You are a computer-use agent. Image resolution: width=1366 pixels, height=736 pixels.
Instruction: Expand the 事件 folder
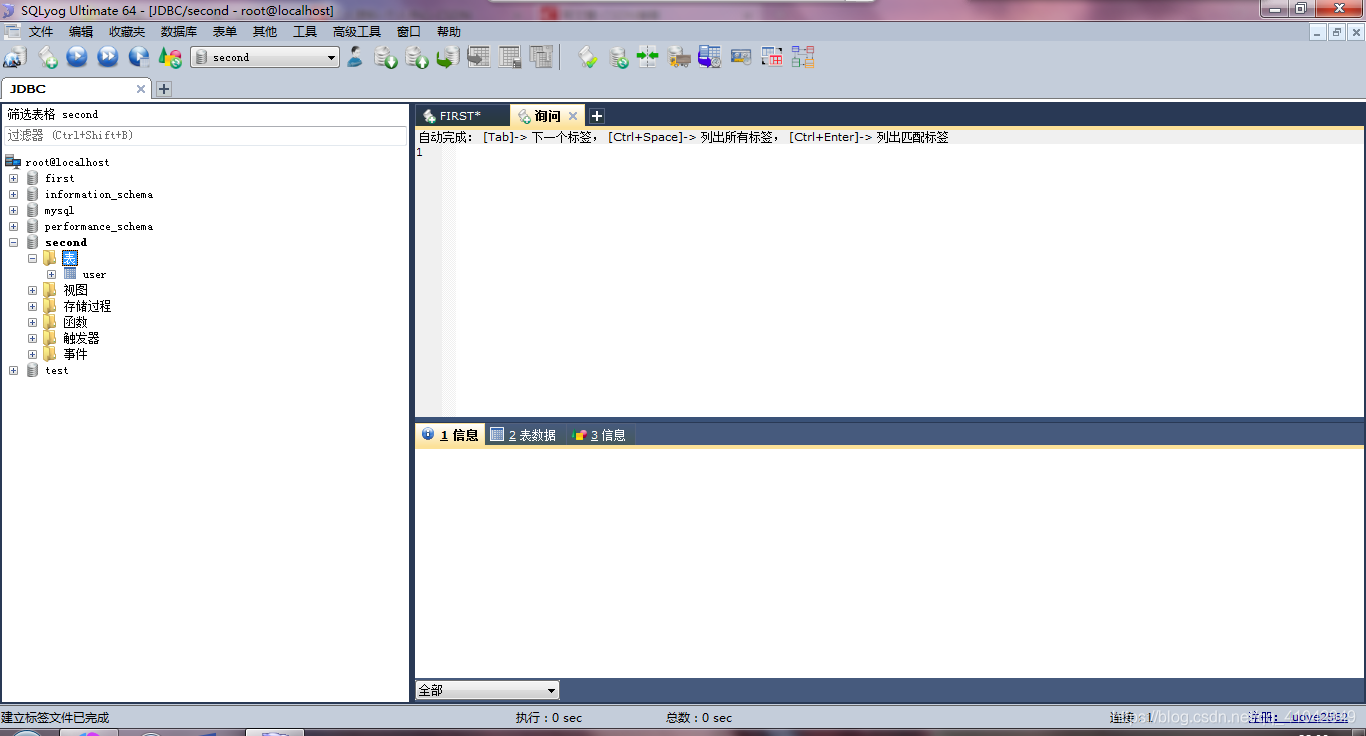click(32, 354)
